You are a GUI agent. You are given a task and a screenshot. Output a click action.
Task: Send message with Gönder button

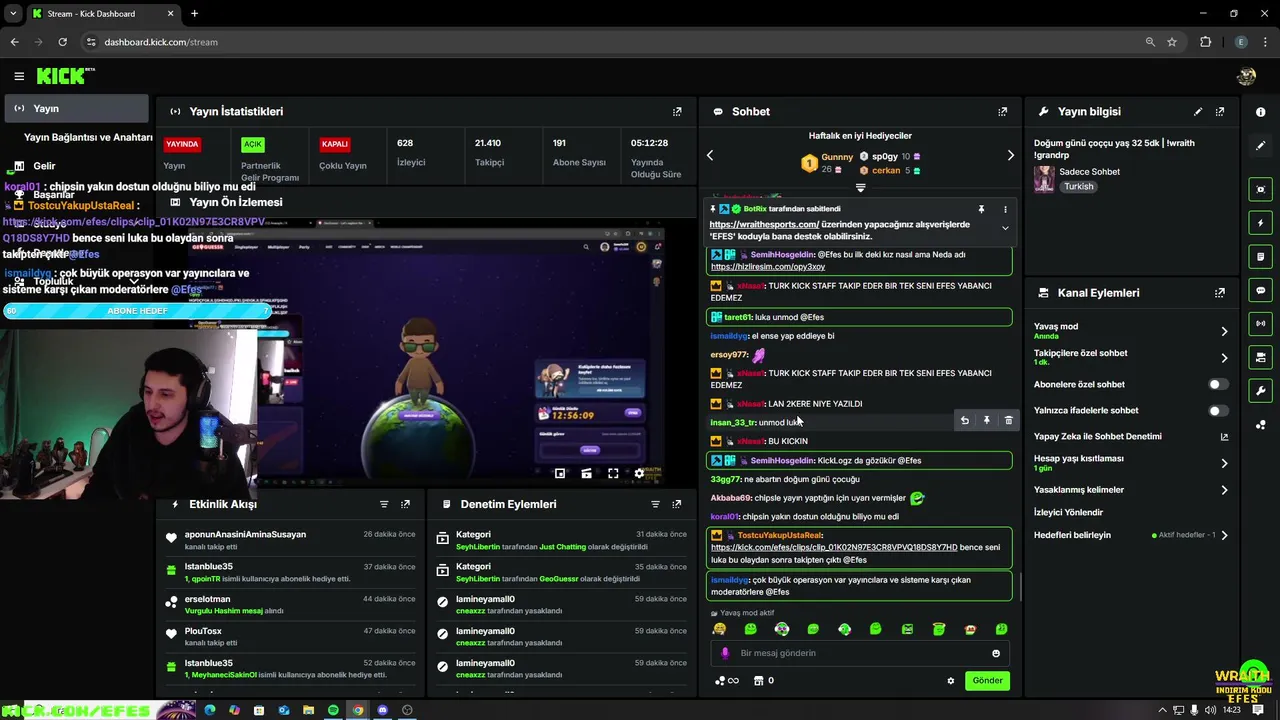click(x=987, y=681)
